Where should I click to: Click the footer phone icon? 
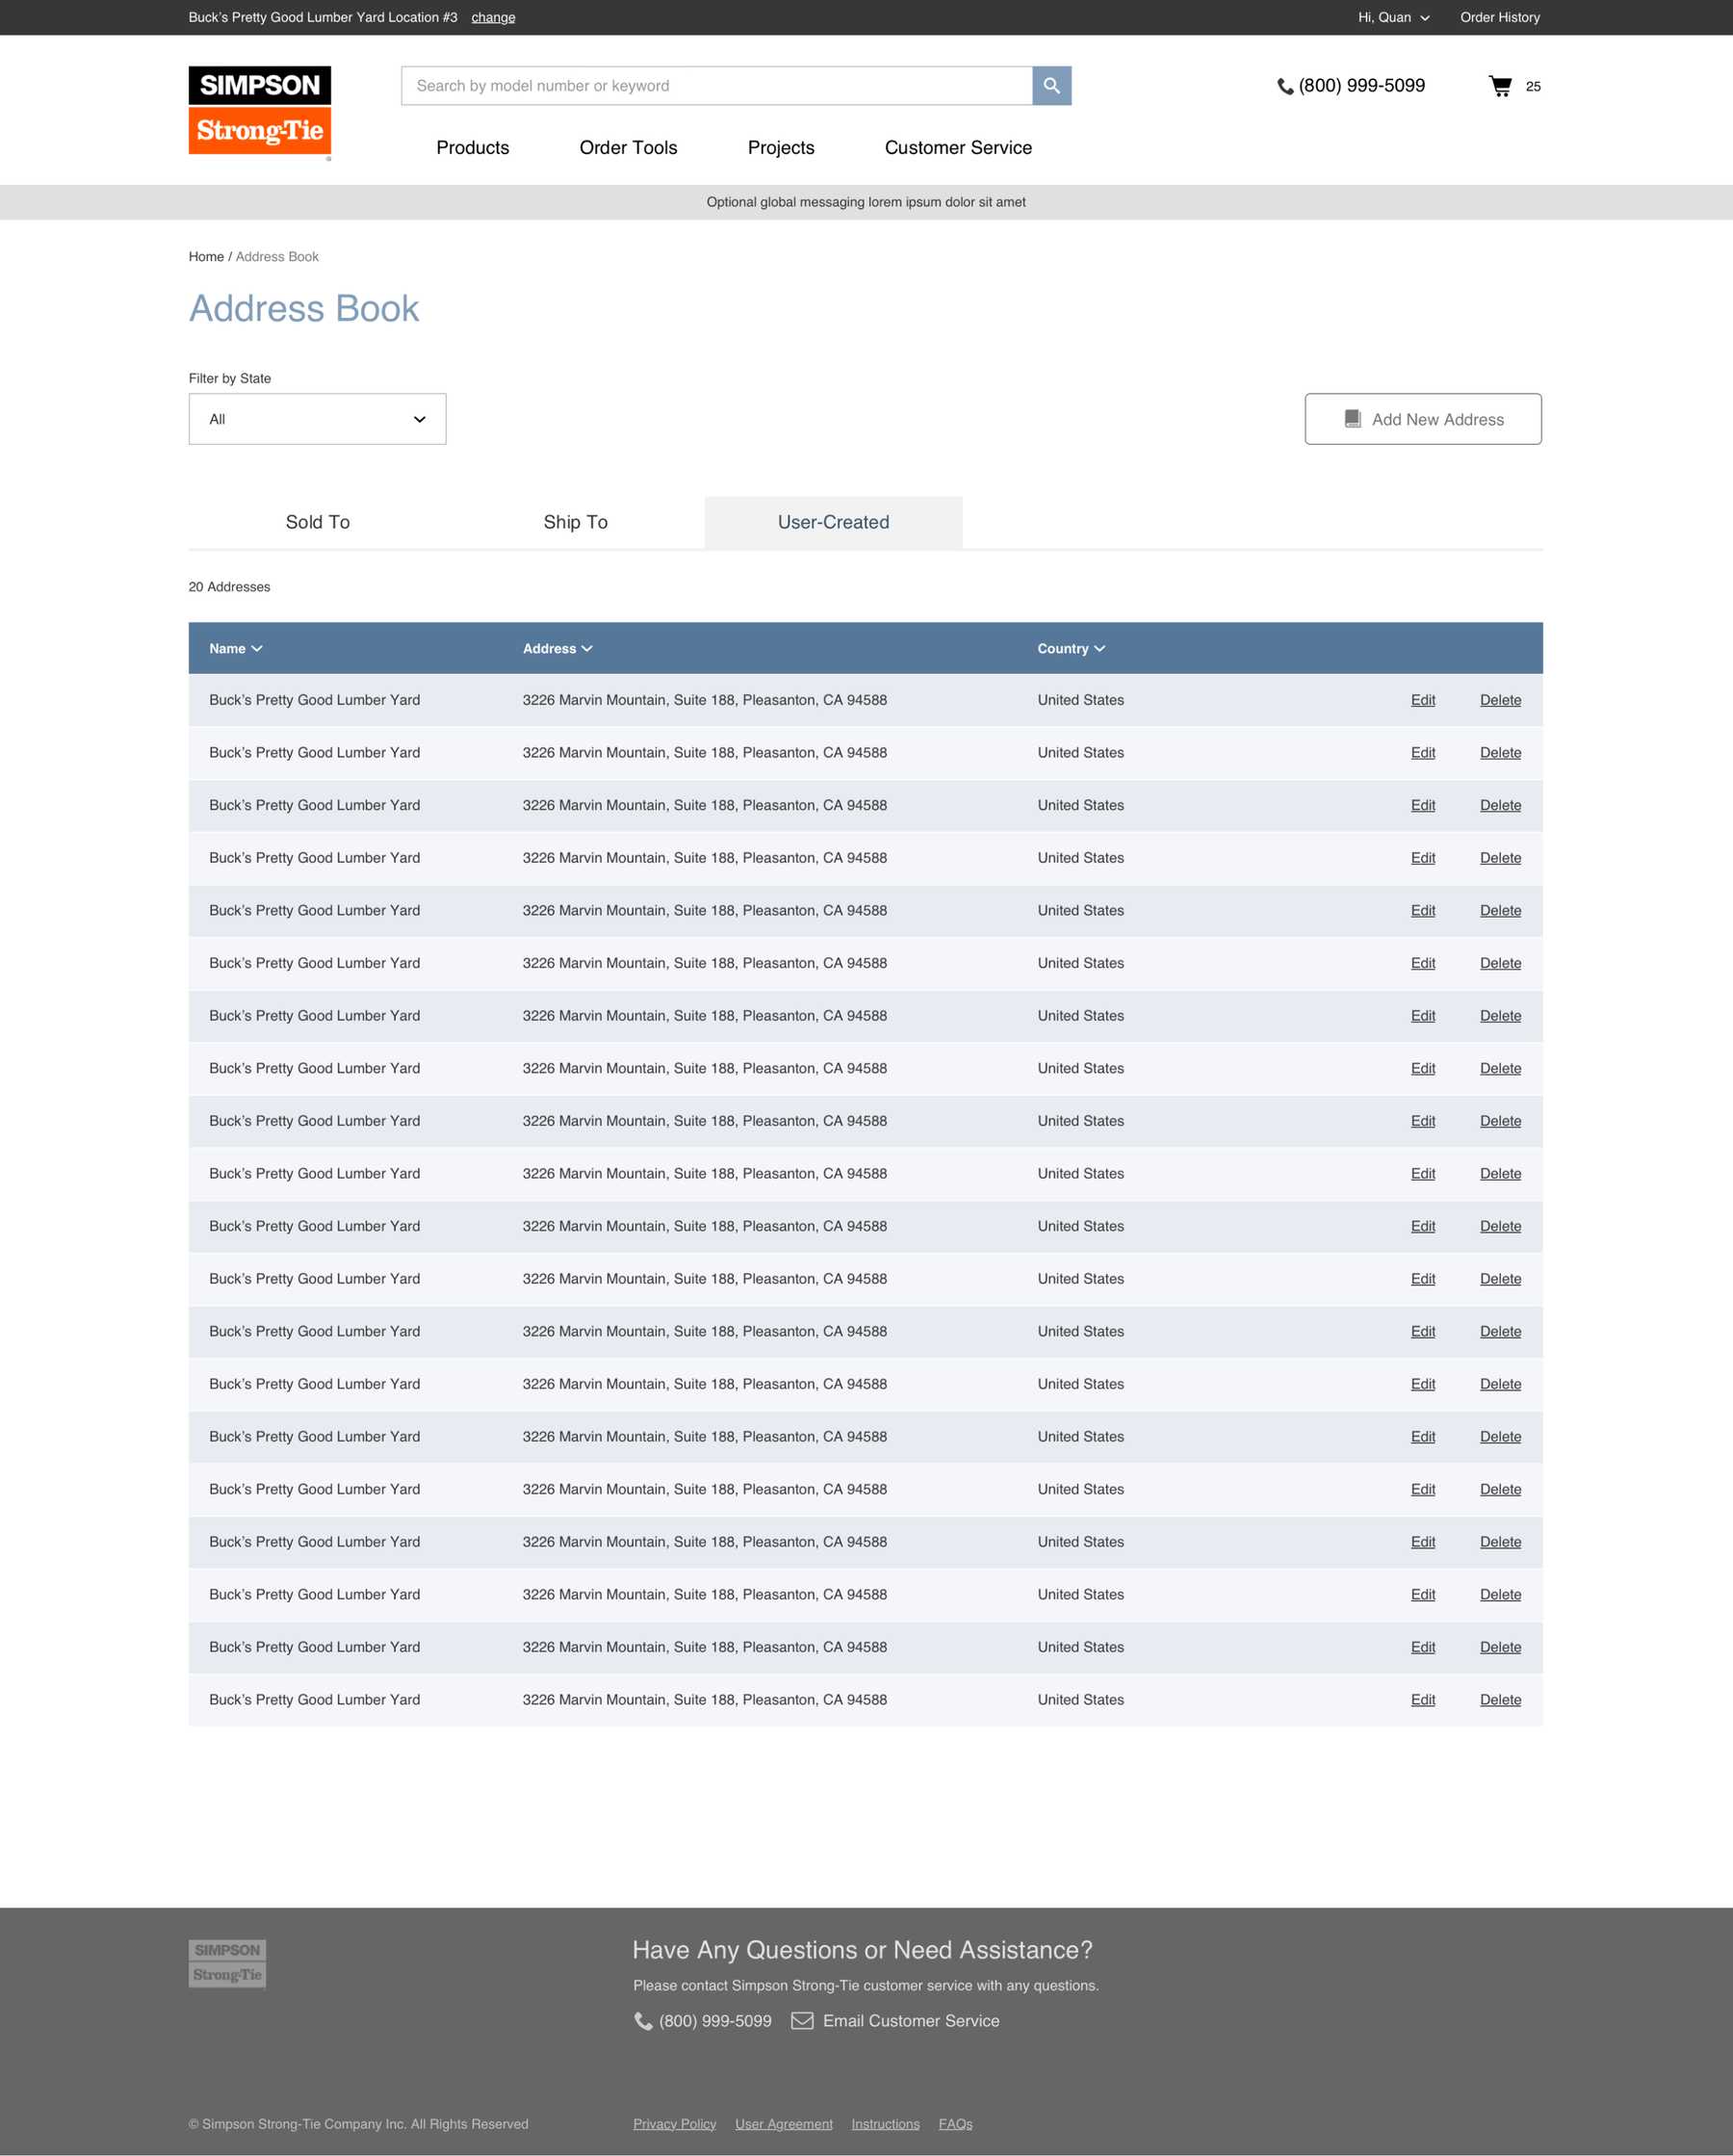643,2021
